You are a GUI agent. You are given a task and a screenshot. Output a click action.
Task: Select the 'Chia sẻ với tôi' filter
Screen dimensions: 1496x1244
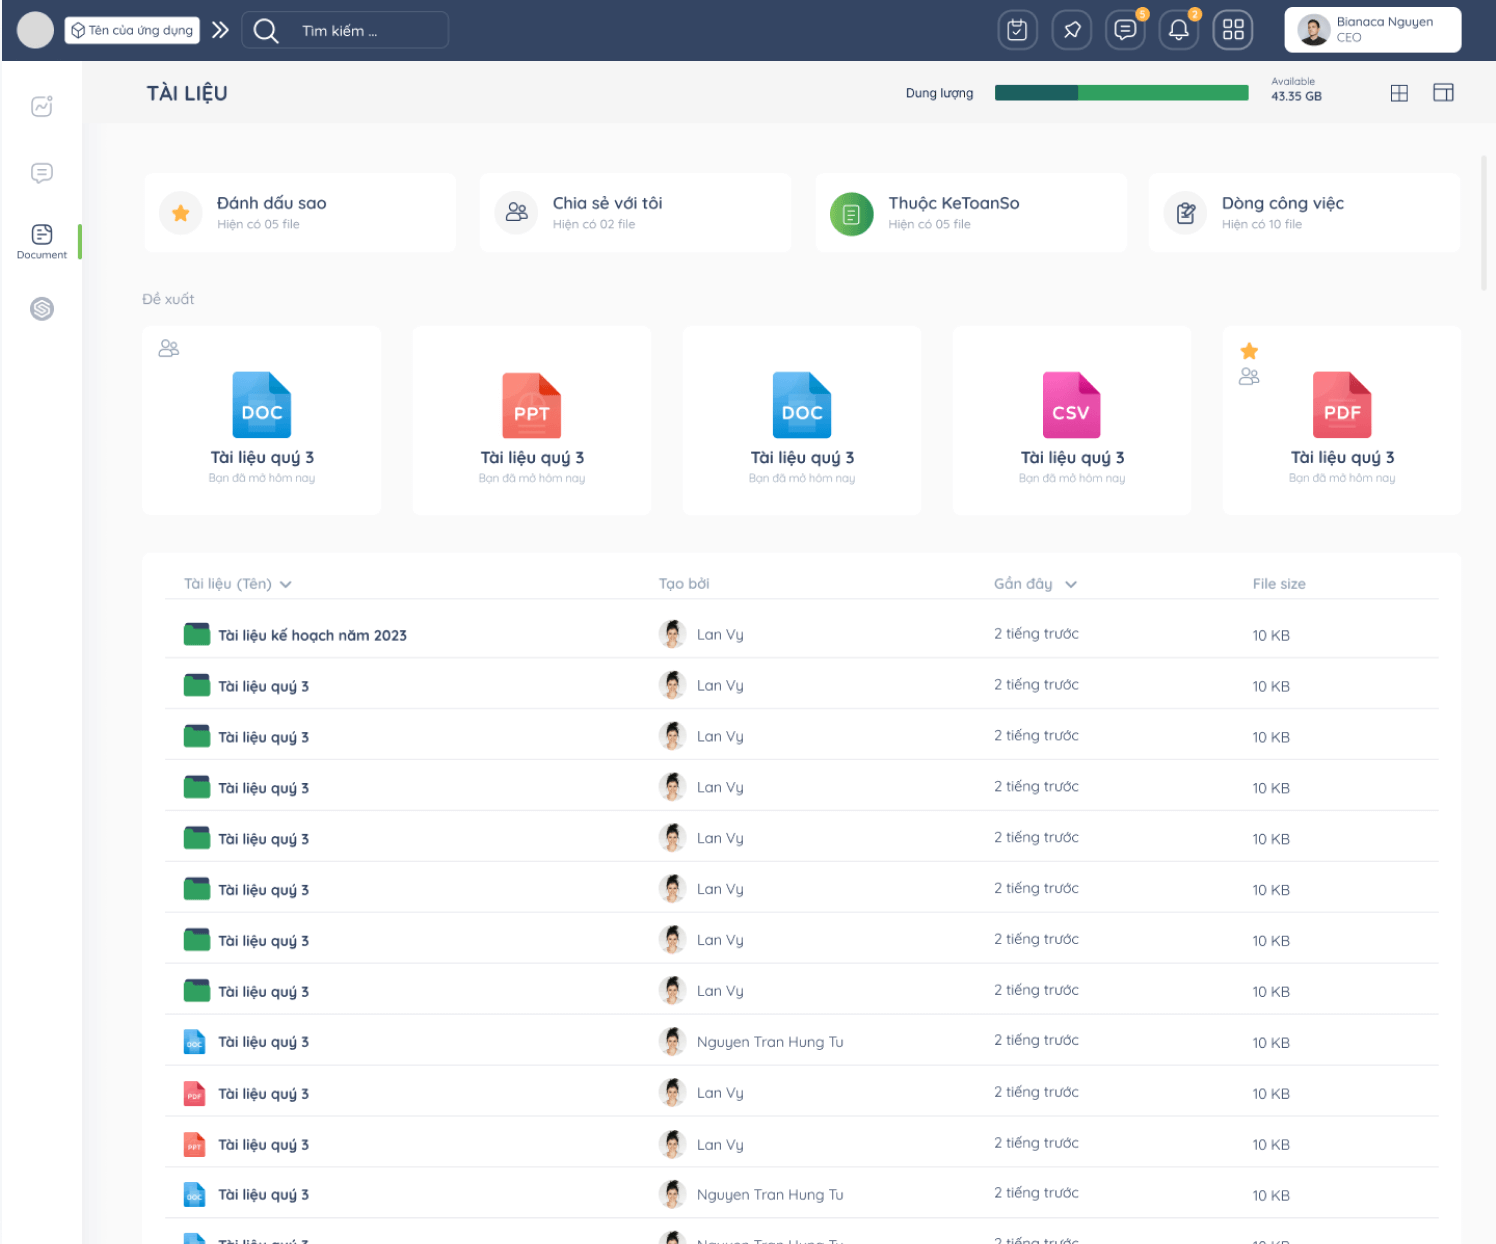[x=635, y=212]
